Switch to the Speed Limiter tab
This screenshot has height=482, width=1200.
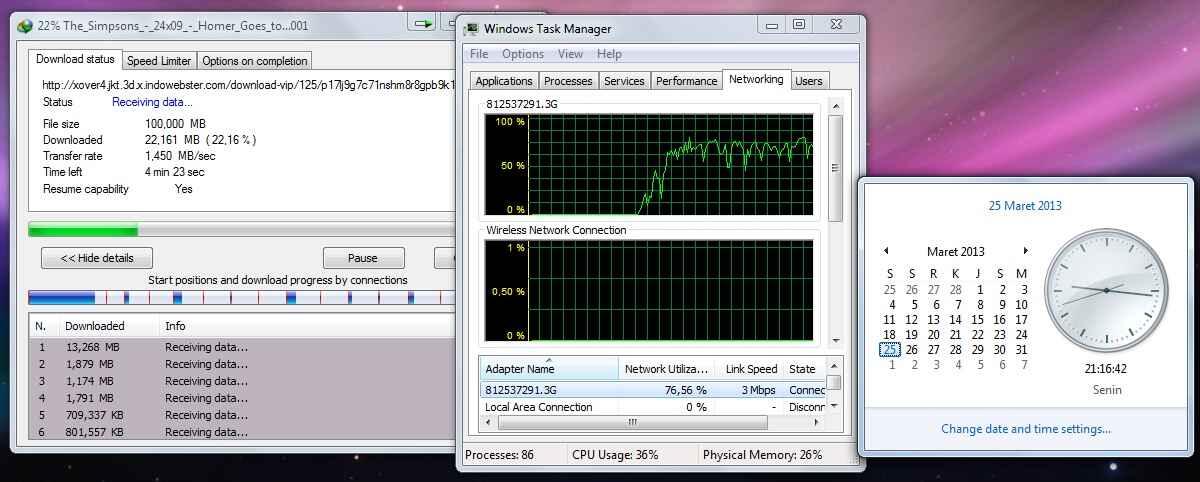(159, 61)
